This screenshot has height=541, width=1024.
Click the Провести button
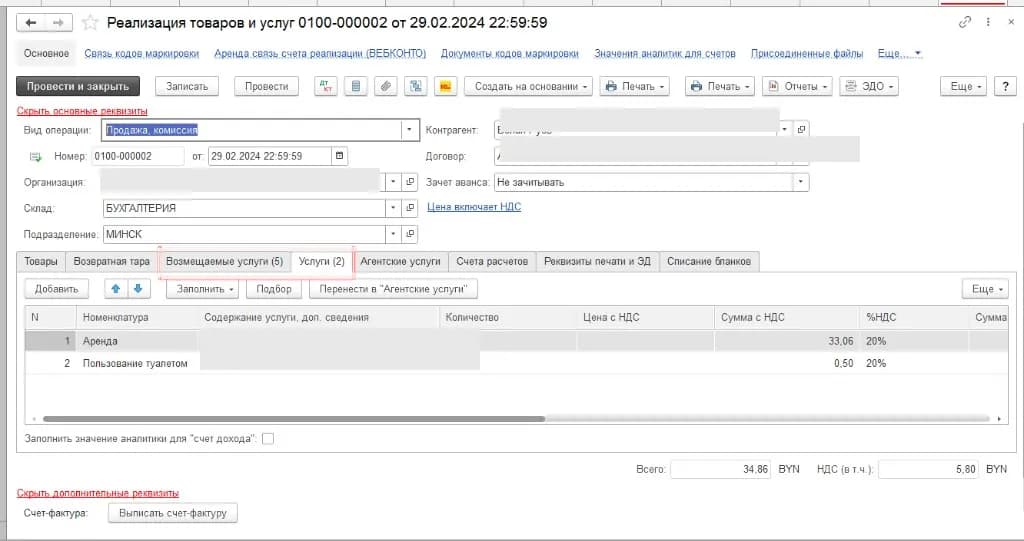266,86
